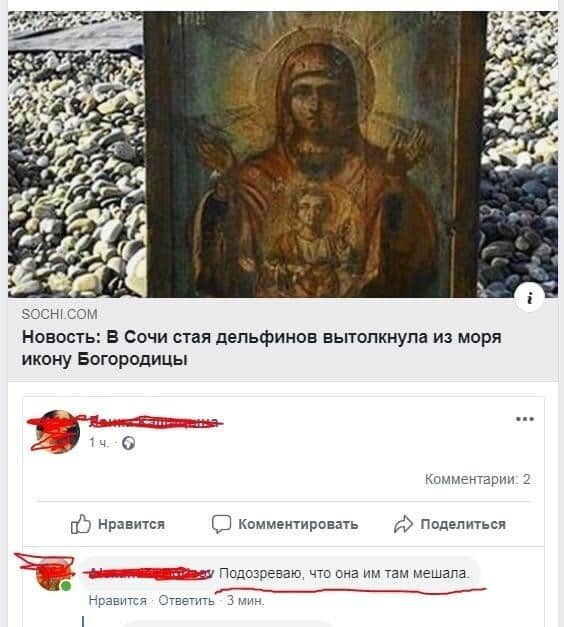
Task: Open the dolphins icon news headline
Action: point(261,348)
